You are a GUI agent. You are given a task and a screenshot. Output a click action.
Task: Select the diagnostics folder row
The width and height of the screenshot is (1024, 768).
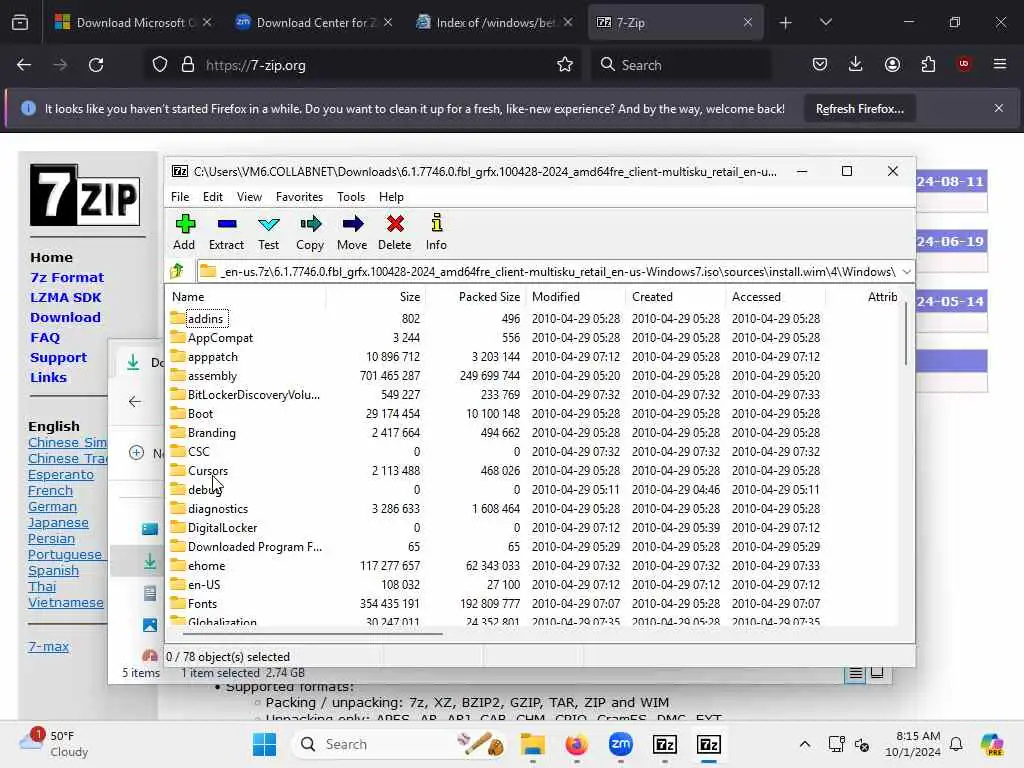[x=533, y=509]
